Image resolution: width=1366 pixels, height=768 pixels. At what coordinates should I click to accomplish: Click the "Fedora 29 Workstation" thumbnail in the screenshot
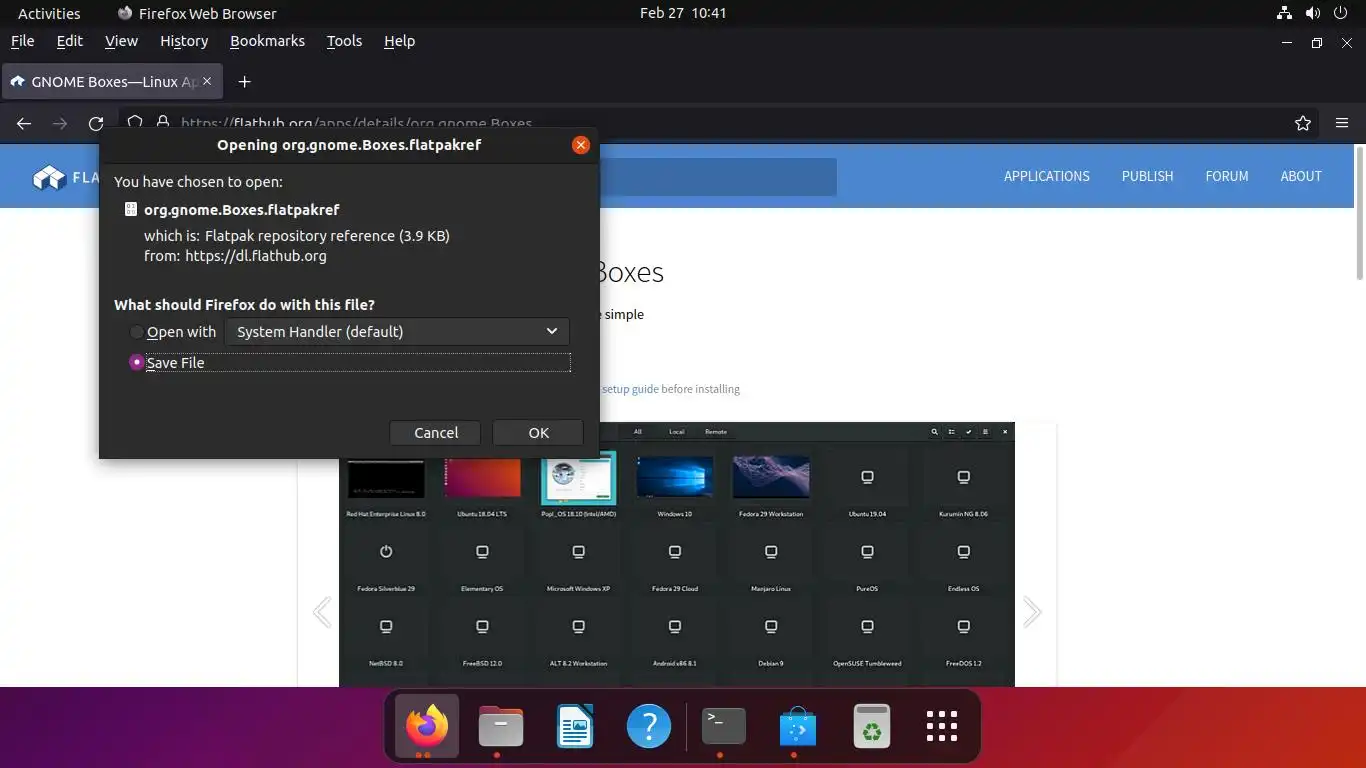click(771, 478)
